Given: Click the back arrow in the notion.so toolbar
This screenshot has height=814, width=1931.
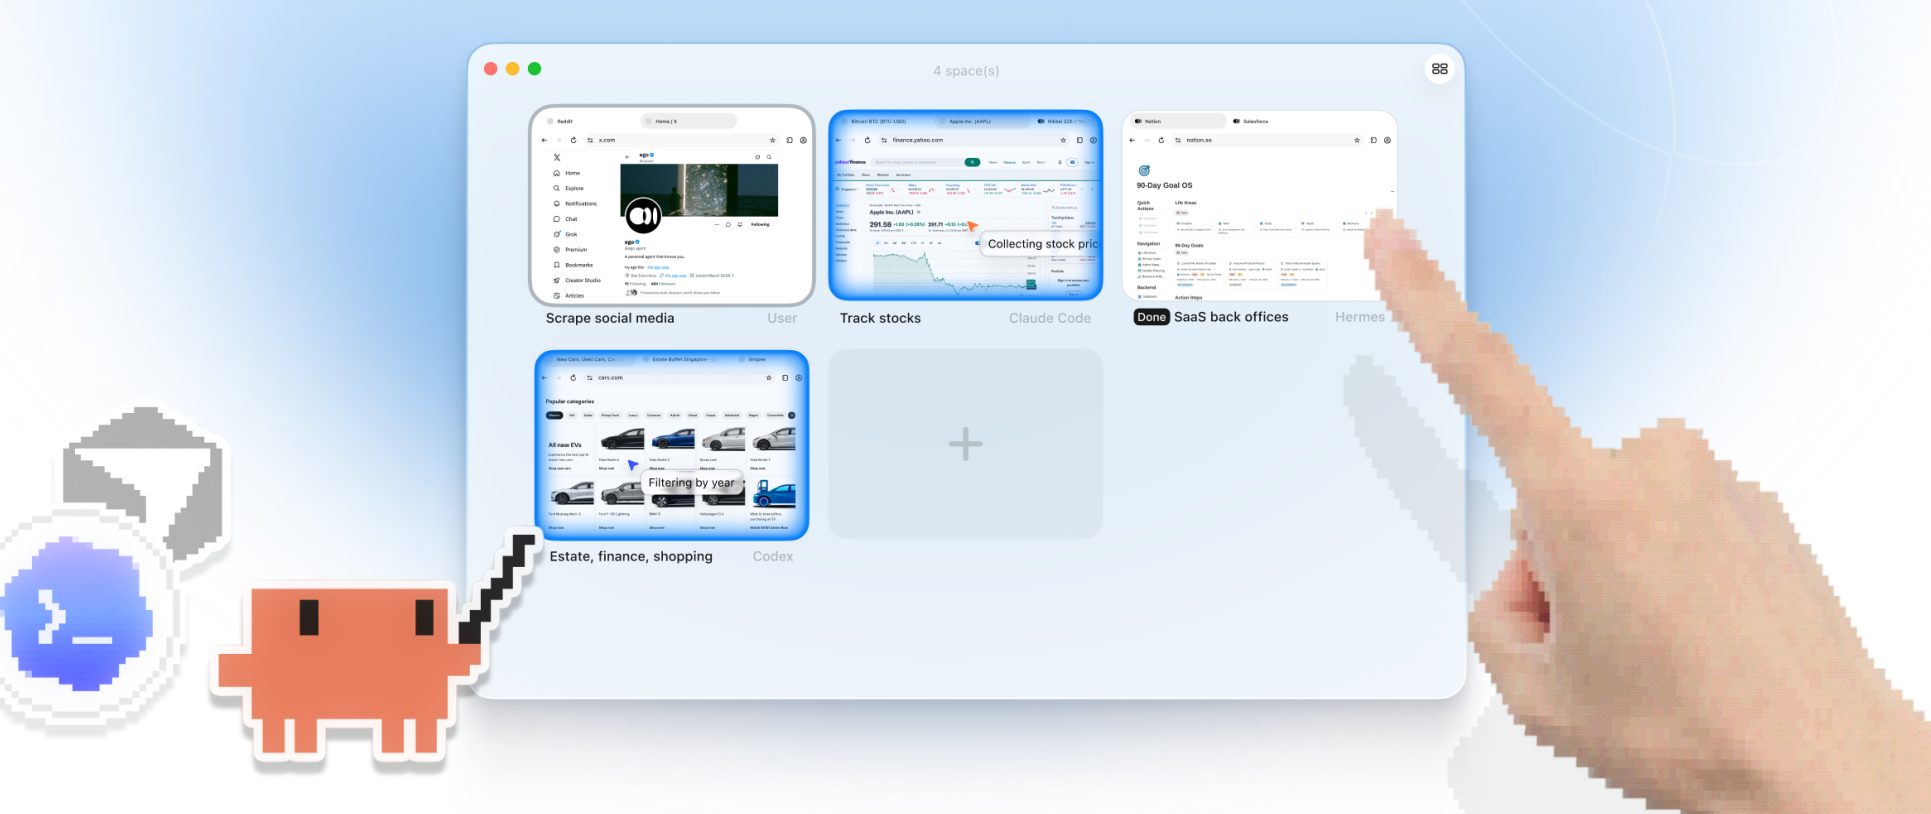Looking at the screenshot, I should [1132, 140].
